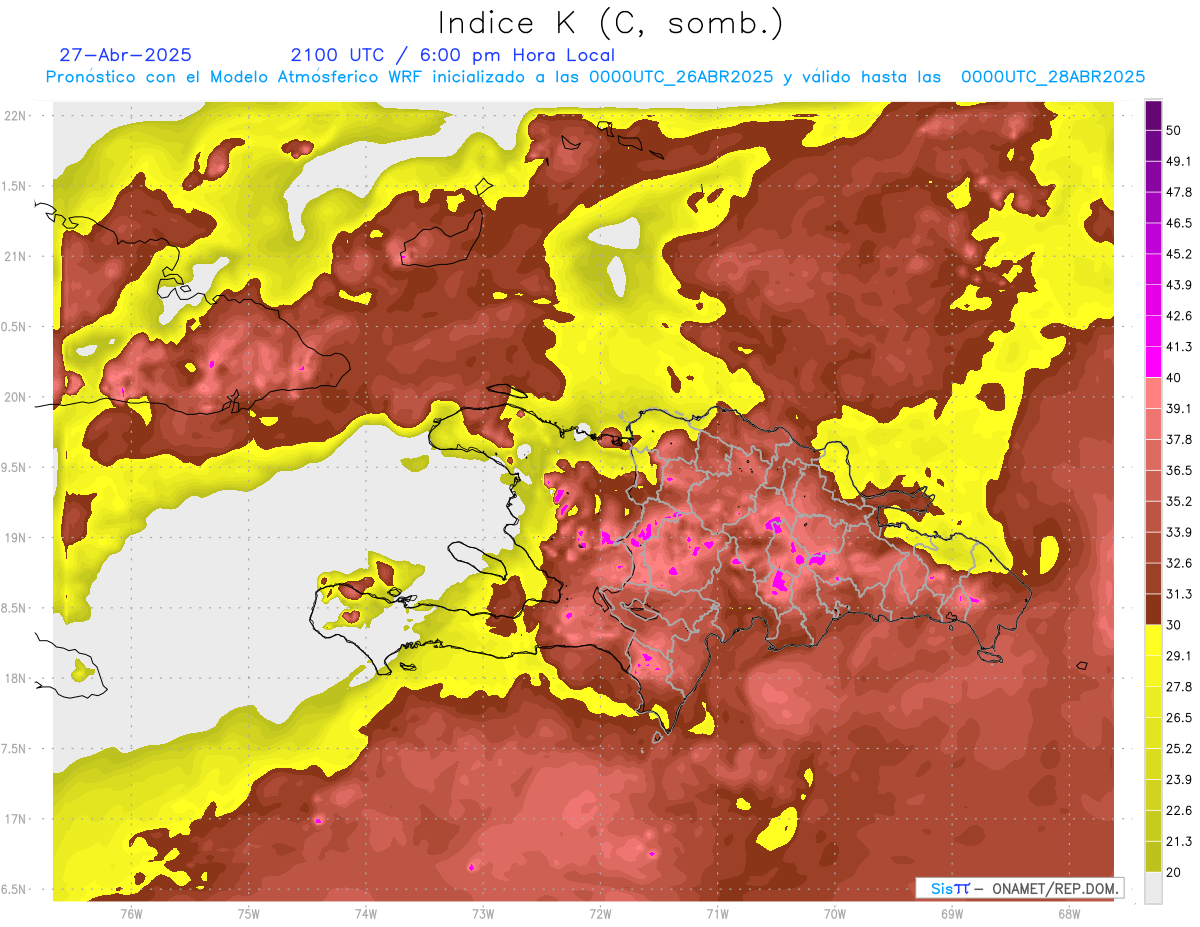Click the "27.8" colorbar label
Viewport: 1200px width, 927px height.
(1179, 687)
